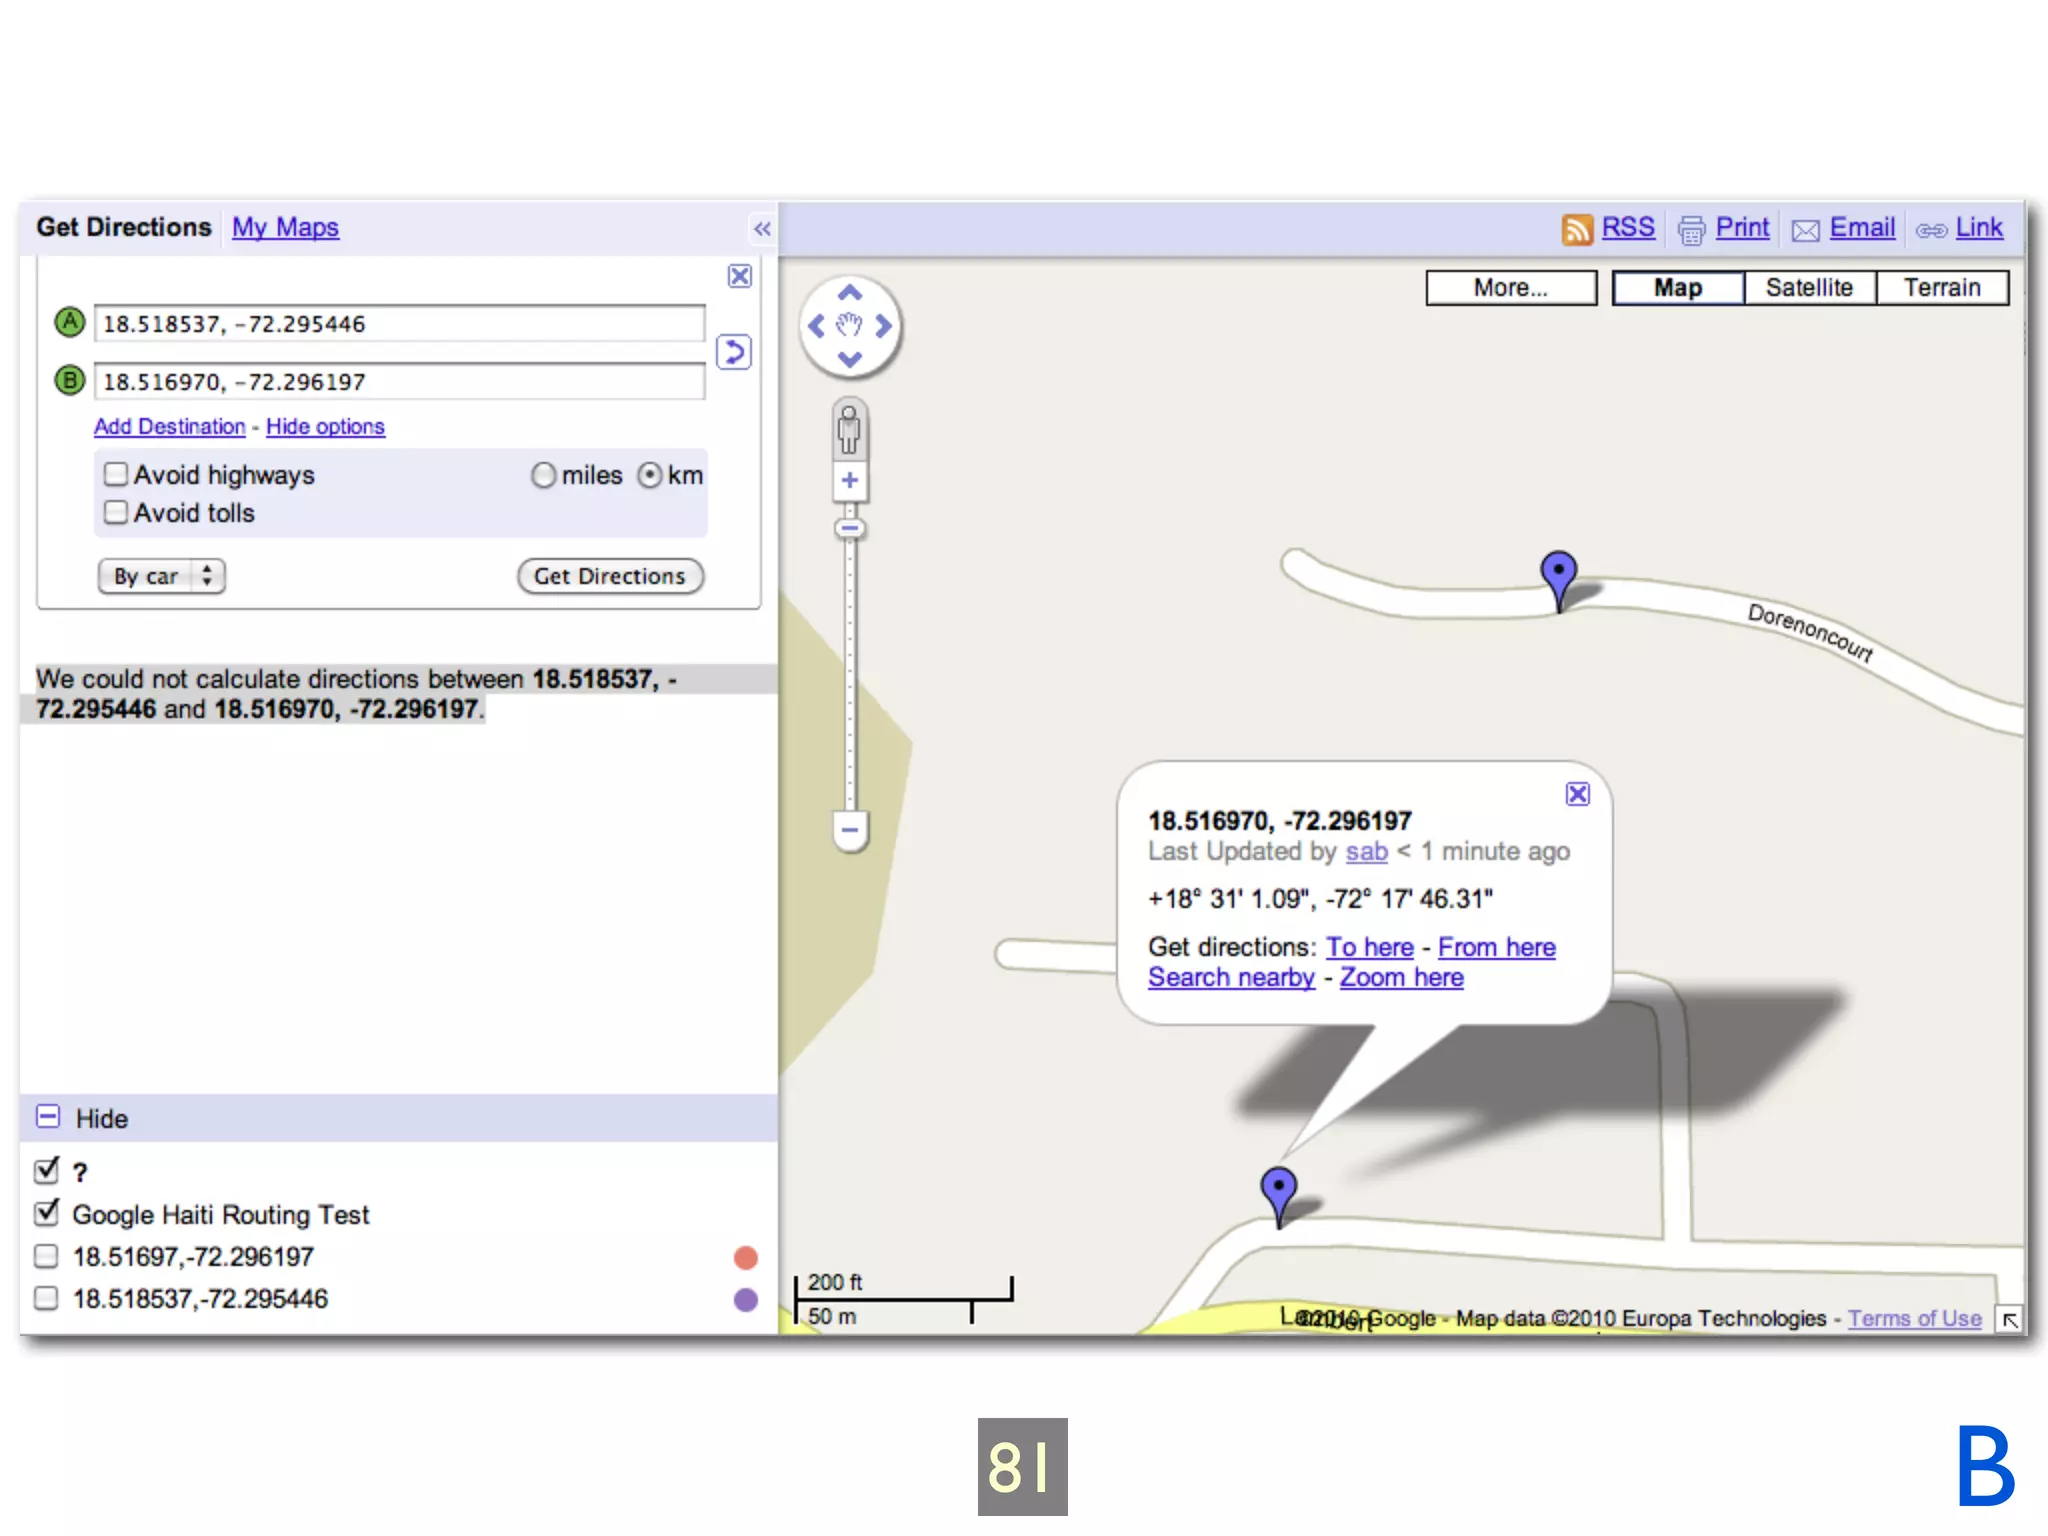Pan map up with arrow control
The width and height of the screenshot is (2048, 1536).
pyautogui.click(x=850, y=293)
